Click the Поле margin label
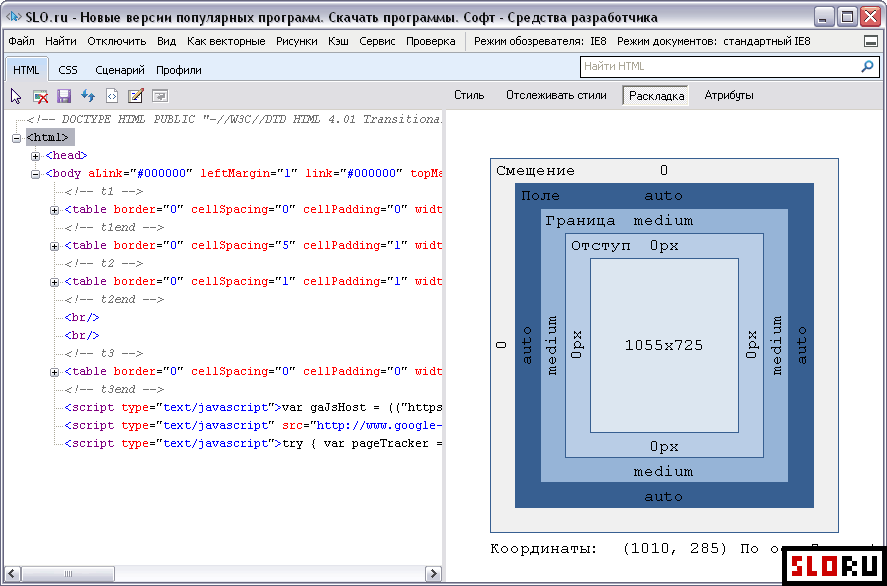887x586 pixels. tap(540, 196)
